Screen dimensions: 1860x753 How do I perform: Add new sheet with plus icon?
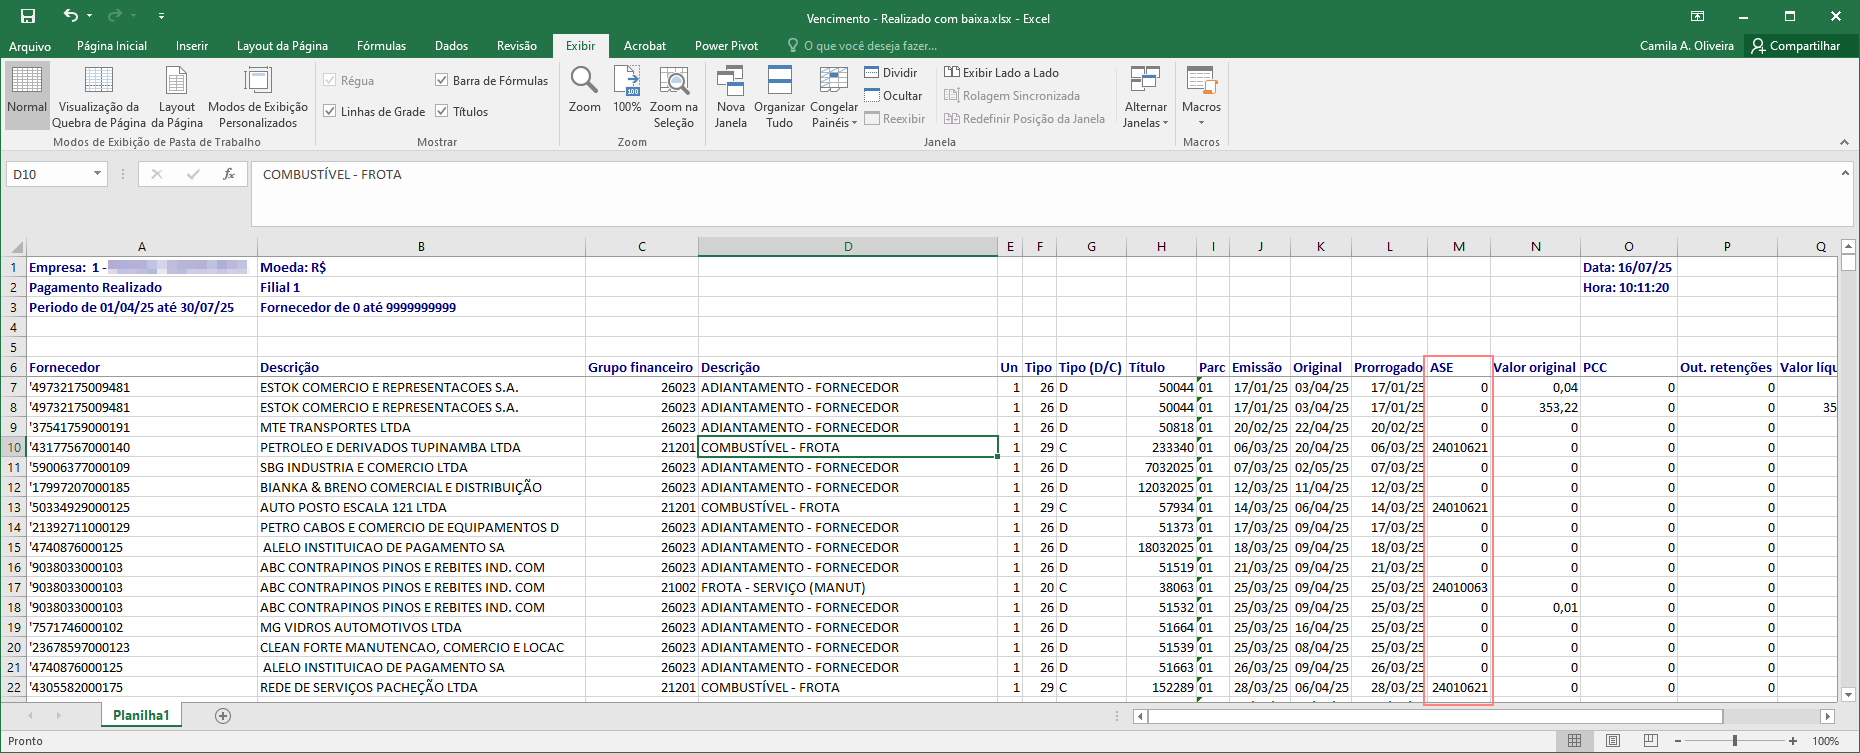click(223, 716)
